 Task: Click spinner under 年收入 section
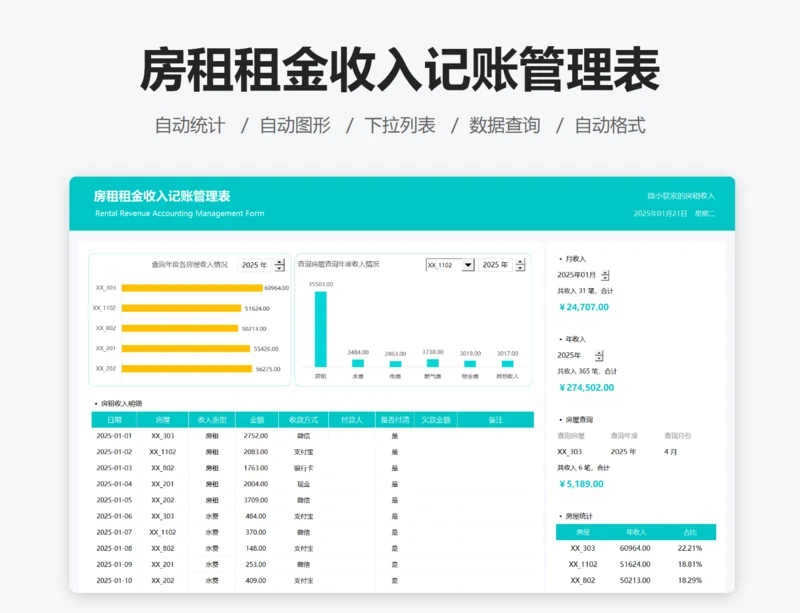tap(599, 355)
